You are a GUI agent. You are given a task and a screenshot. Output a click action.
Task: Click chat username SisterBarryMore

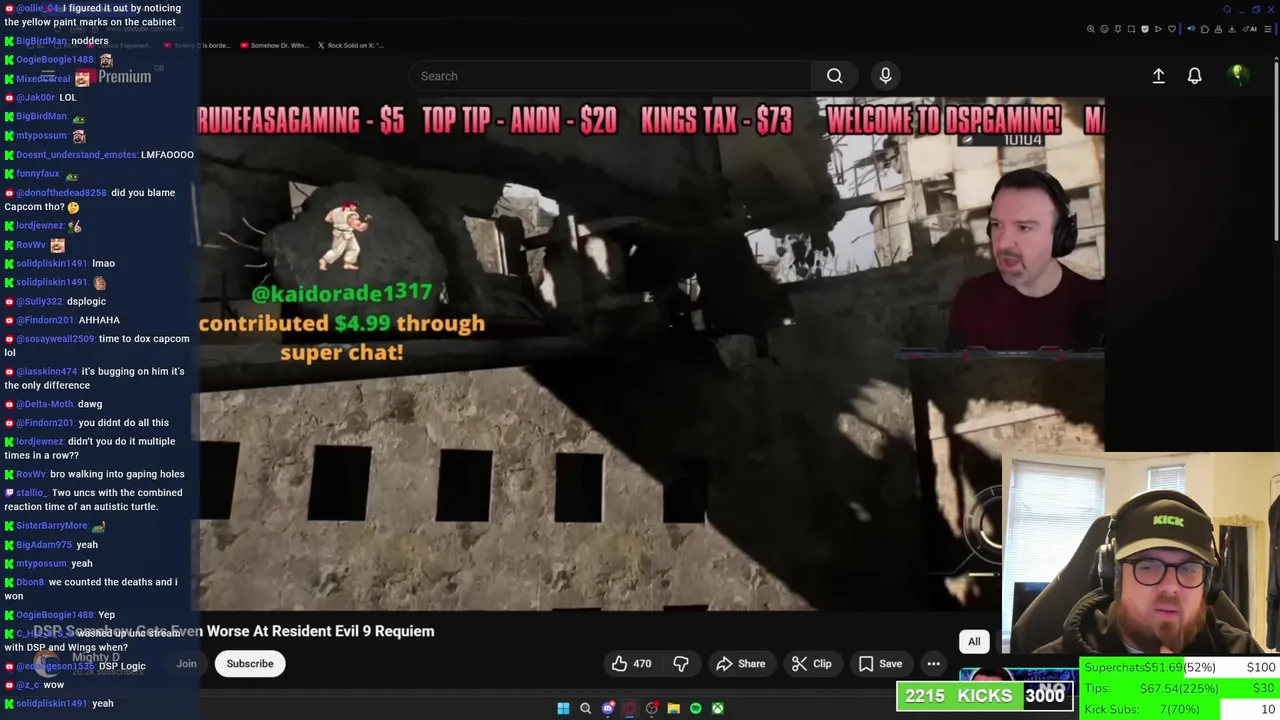pos(52,526)
